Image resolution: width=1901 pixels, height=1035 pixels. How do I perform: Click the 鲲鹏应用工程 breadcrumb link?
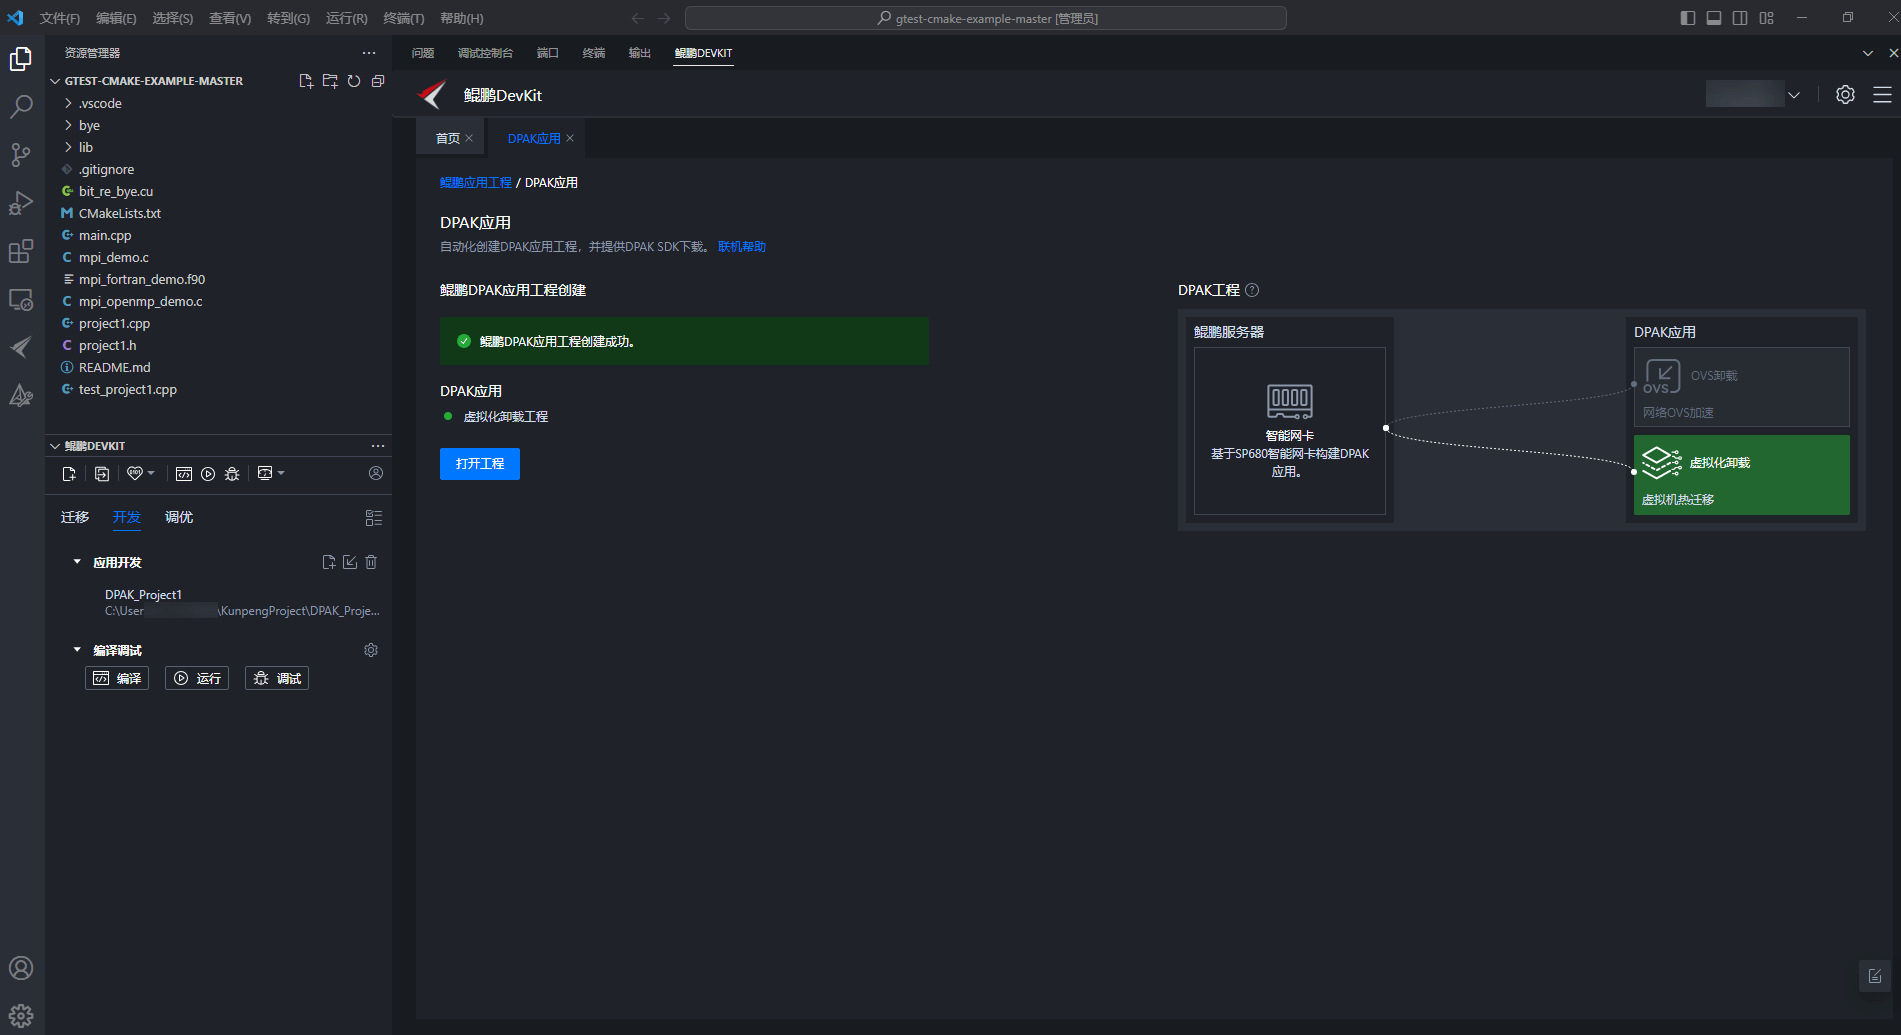coord(476,183)
